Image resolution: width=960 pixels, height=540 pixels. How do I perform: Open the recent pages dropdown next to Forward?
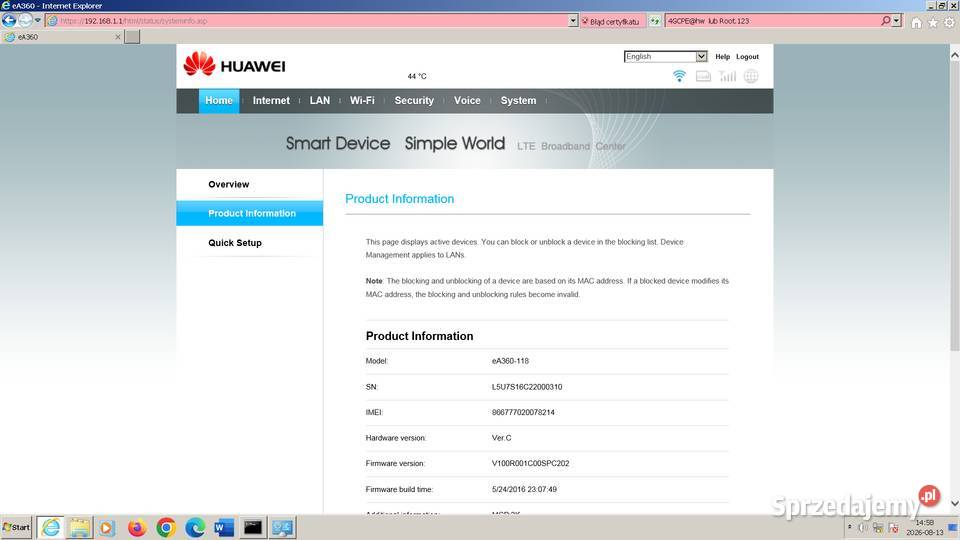click(x=37, y=20)
